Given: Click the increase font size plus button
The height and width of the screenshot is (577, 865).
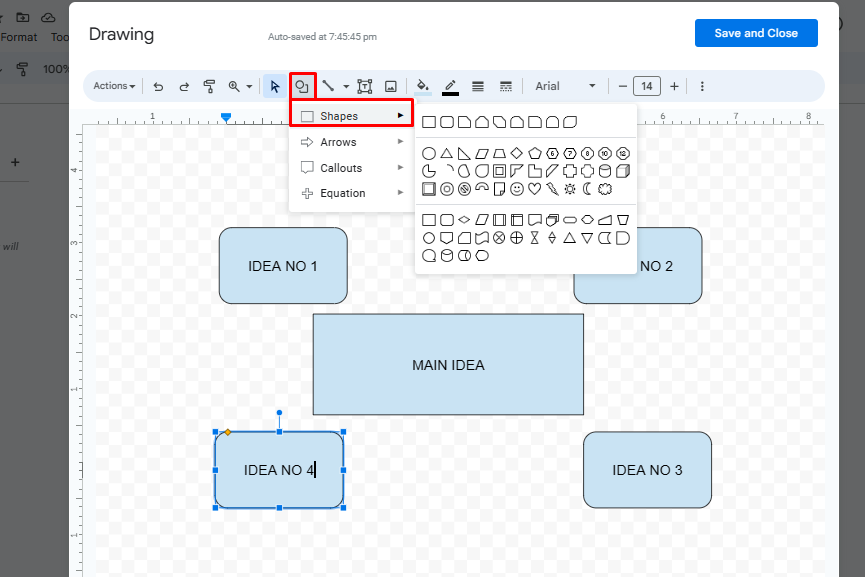Looking at the screenshot, I should [674, 87].
